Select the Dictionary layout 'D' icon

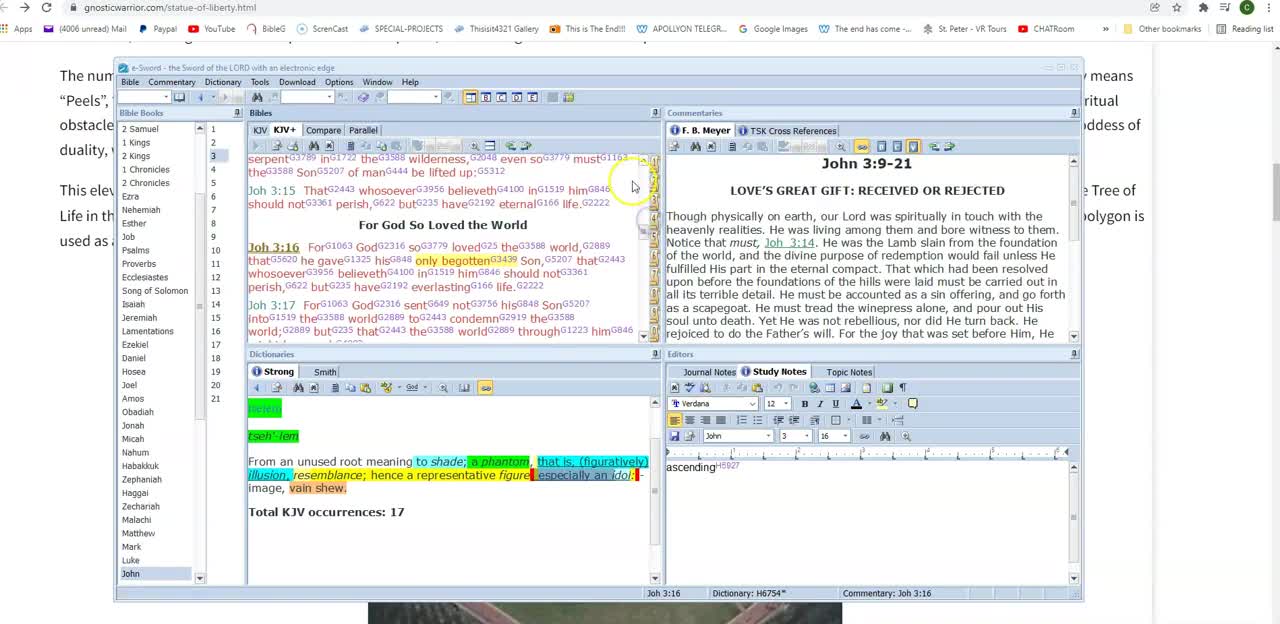pyautogui.click(x=517, y=97)
